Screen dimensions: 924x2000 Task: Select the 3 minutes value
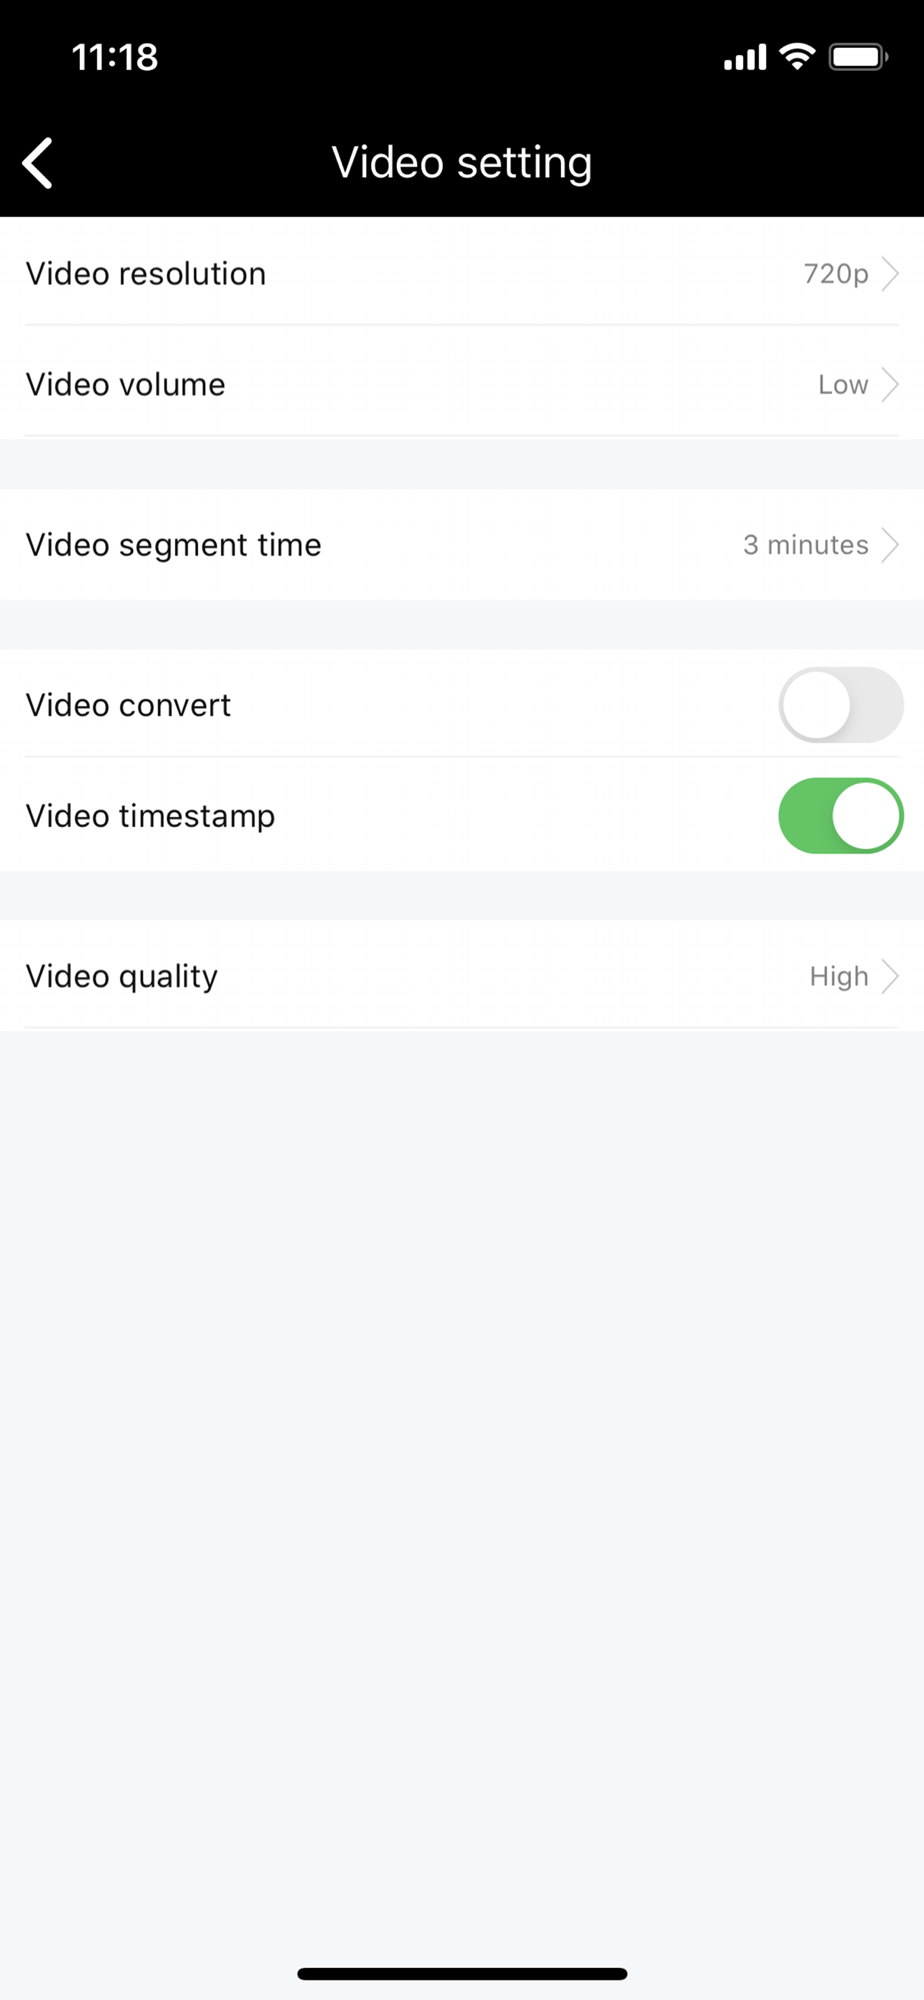pos(806,545)
